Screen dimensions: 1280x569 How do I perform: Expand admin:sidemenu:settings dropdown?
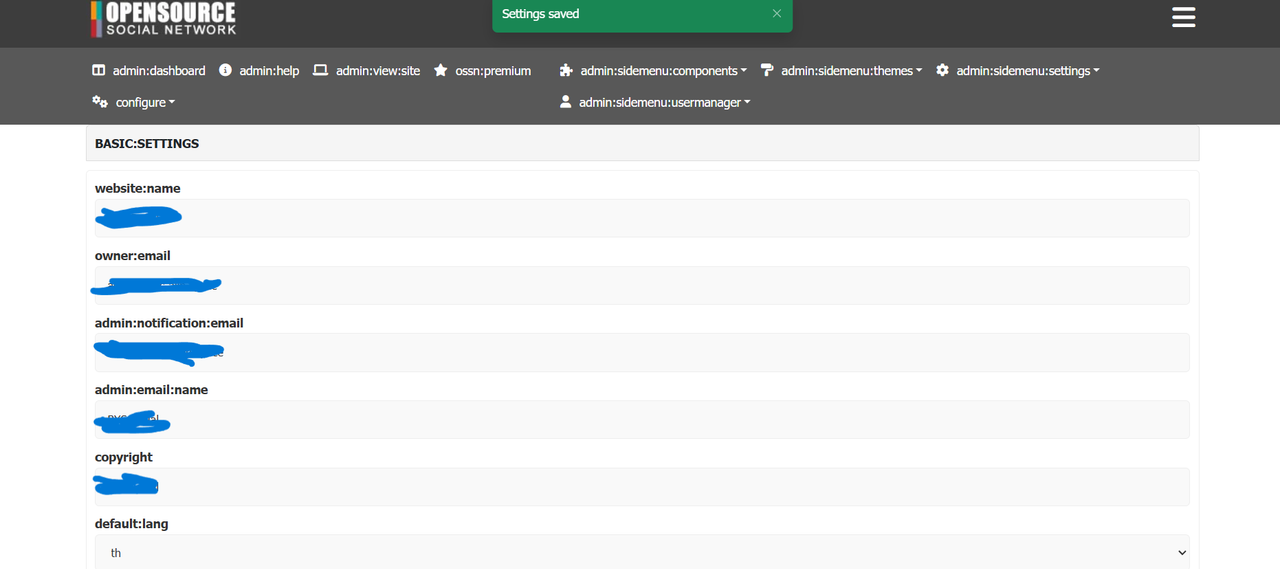(1028, 71)
